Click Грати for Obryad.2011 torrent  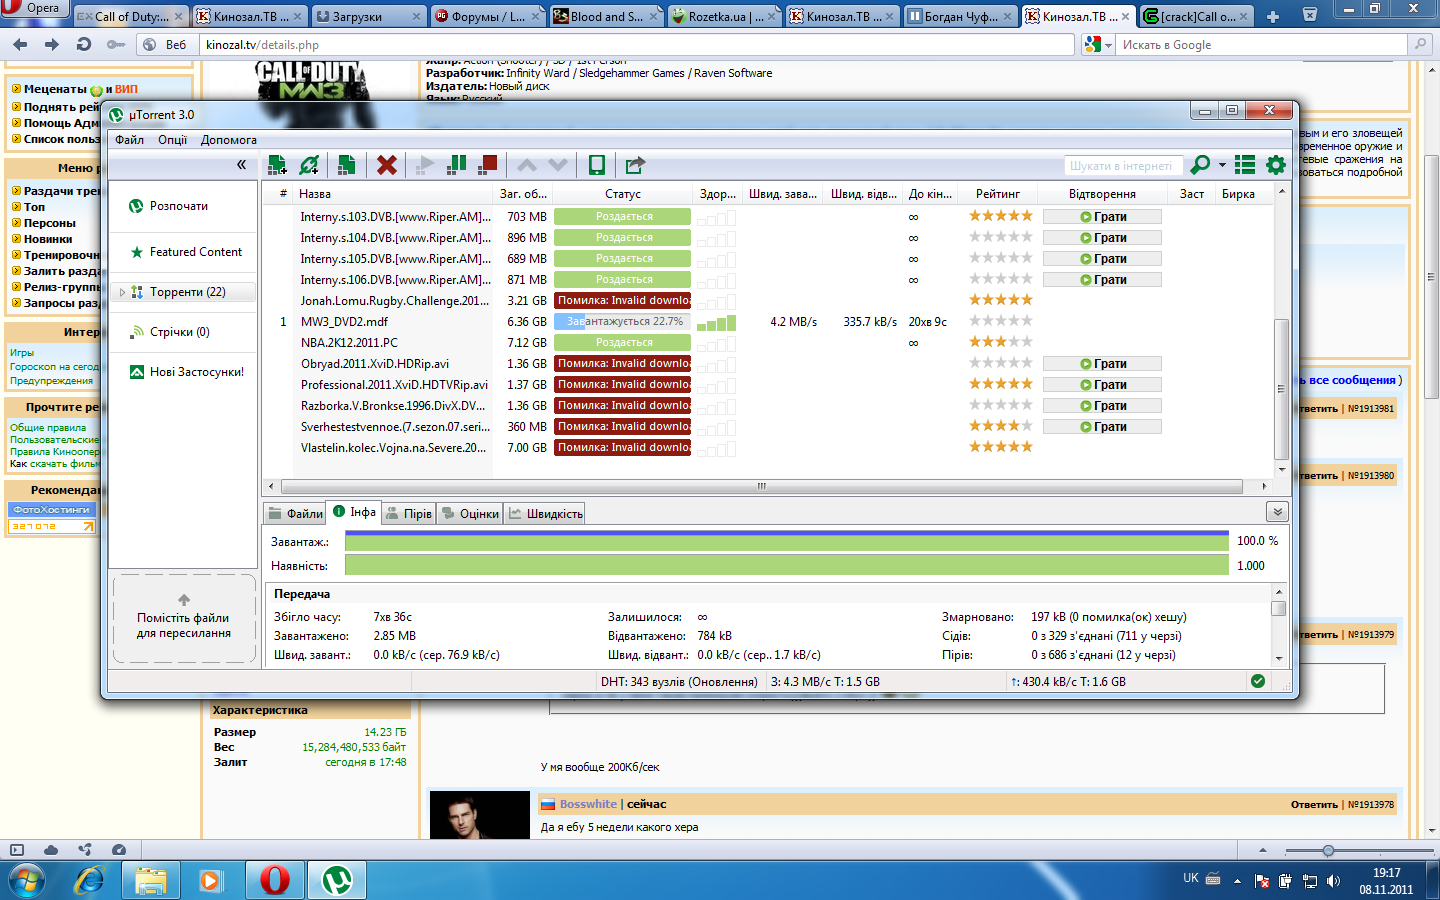(1102, 363)
